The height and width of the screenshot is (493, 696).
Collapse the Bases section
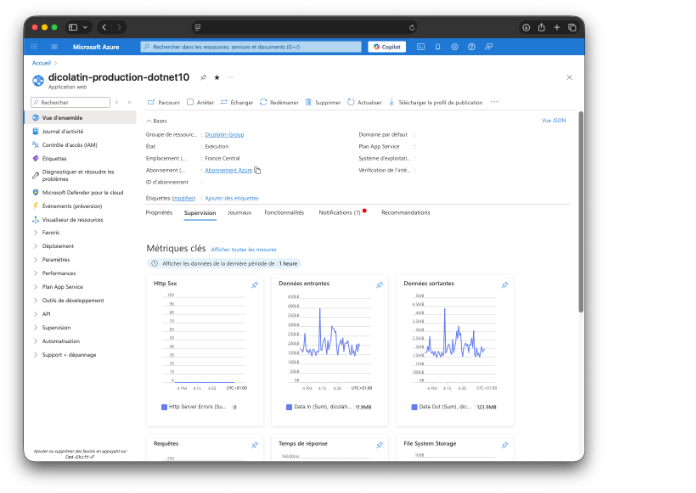pos(157,121)
